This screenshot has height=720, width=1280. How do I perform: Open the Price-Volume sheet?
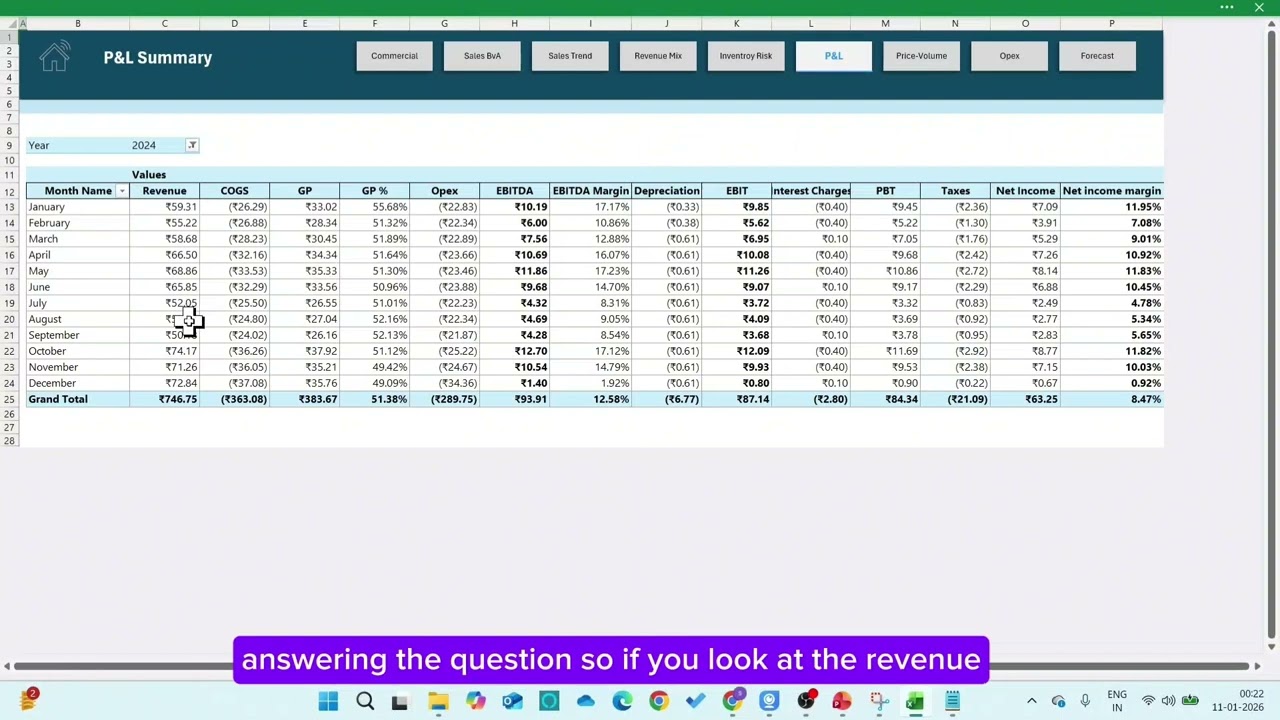[x=921, y=56]
